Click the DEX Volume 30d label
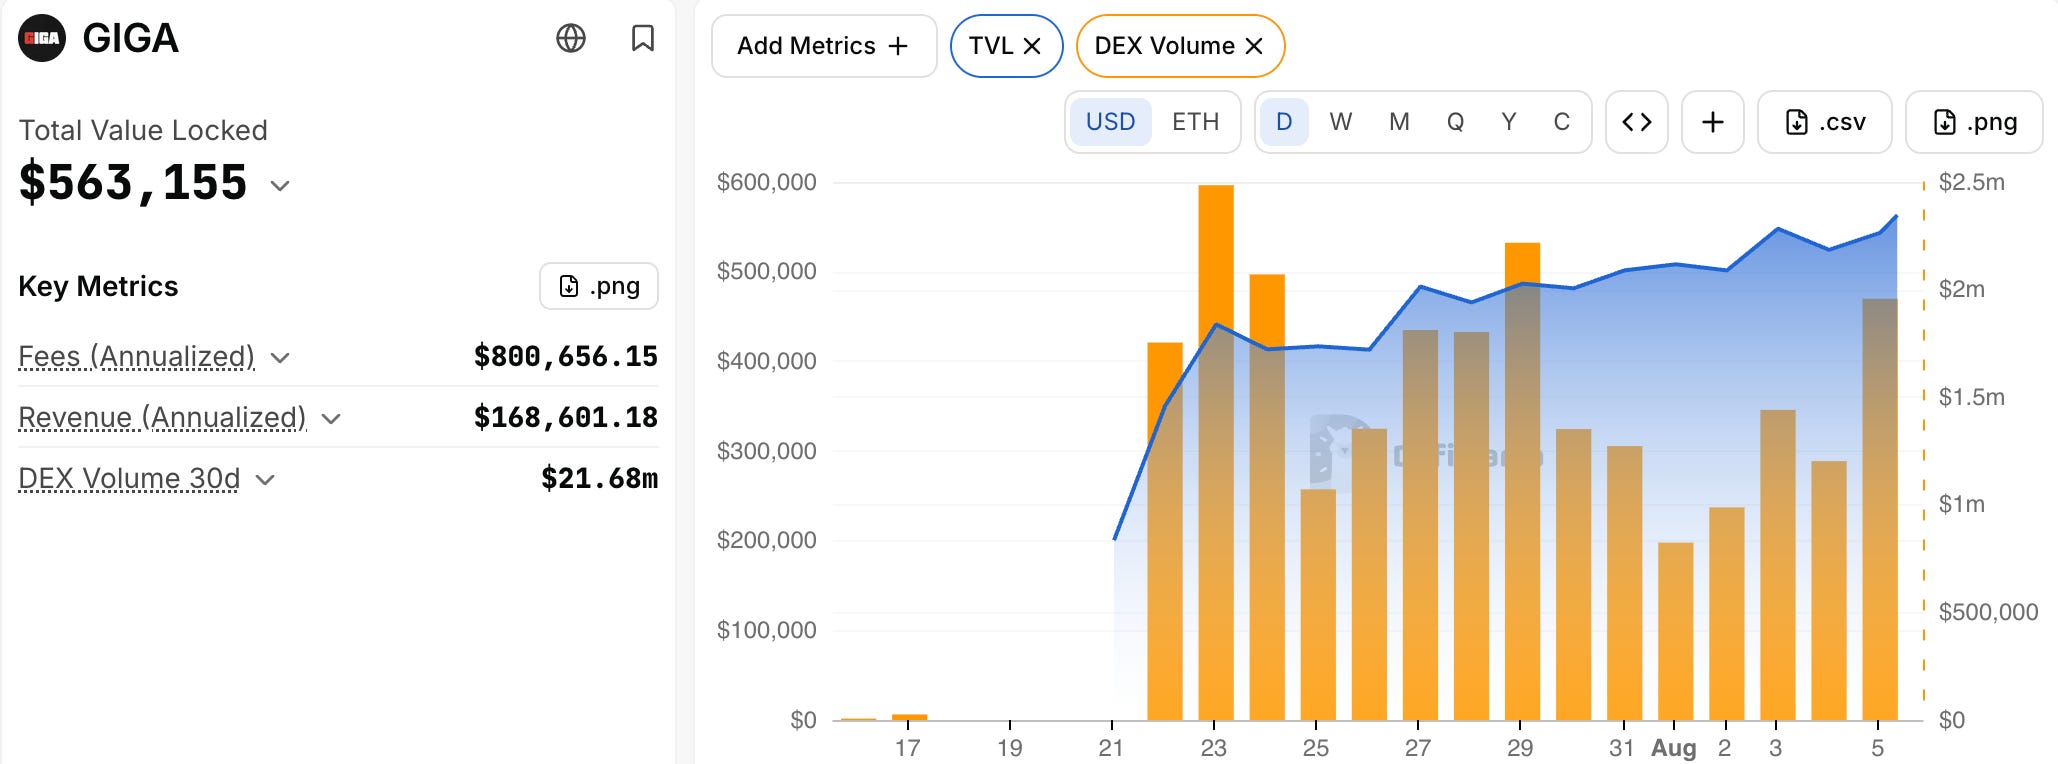 pos(129,479)
